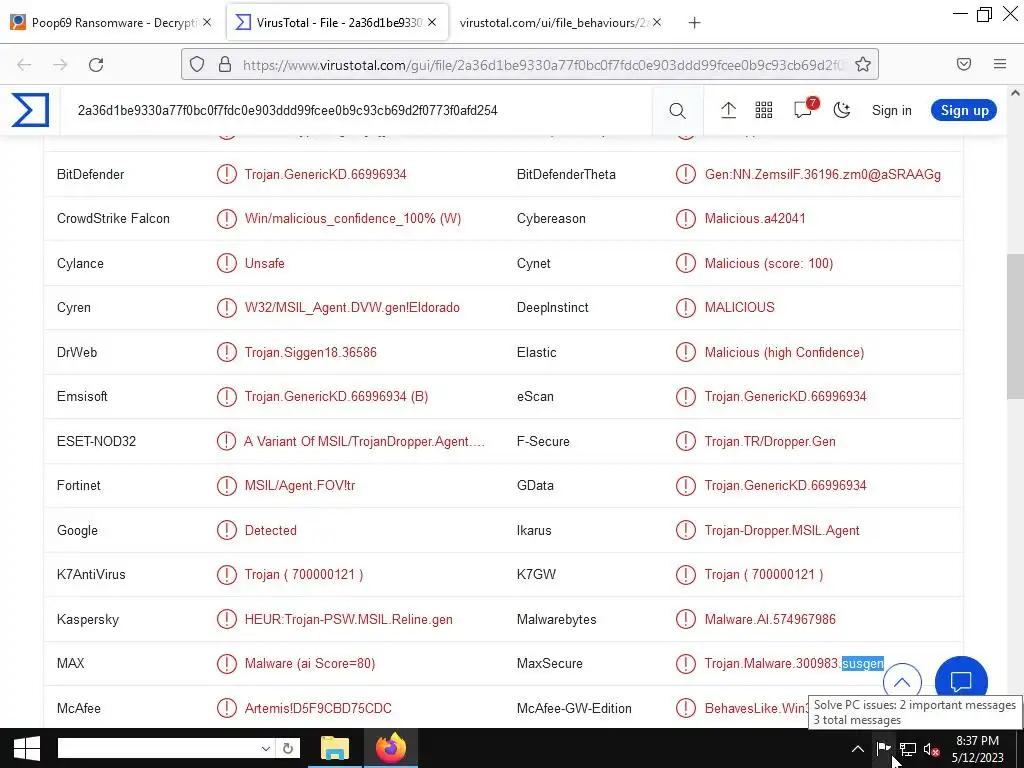Image resolution: width=1024 pixels, height=768 pixels.
Task: Open the VirusTotal logo home link
Action: pyautogui.click(x=30, y=110)
